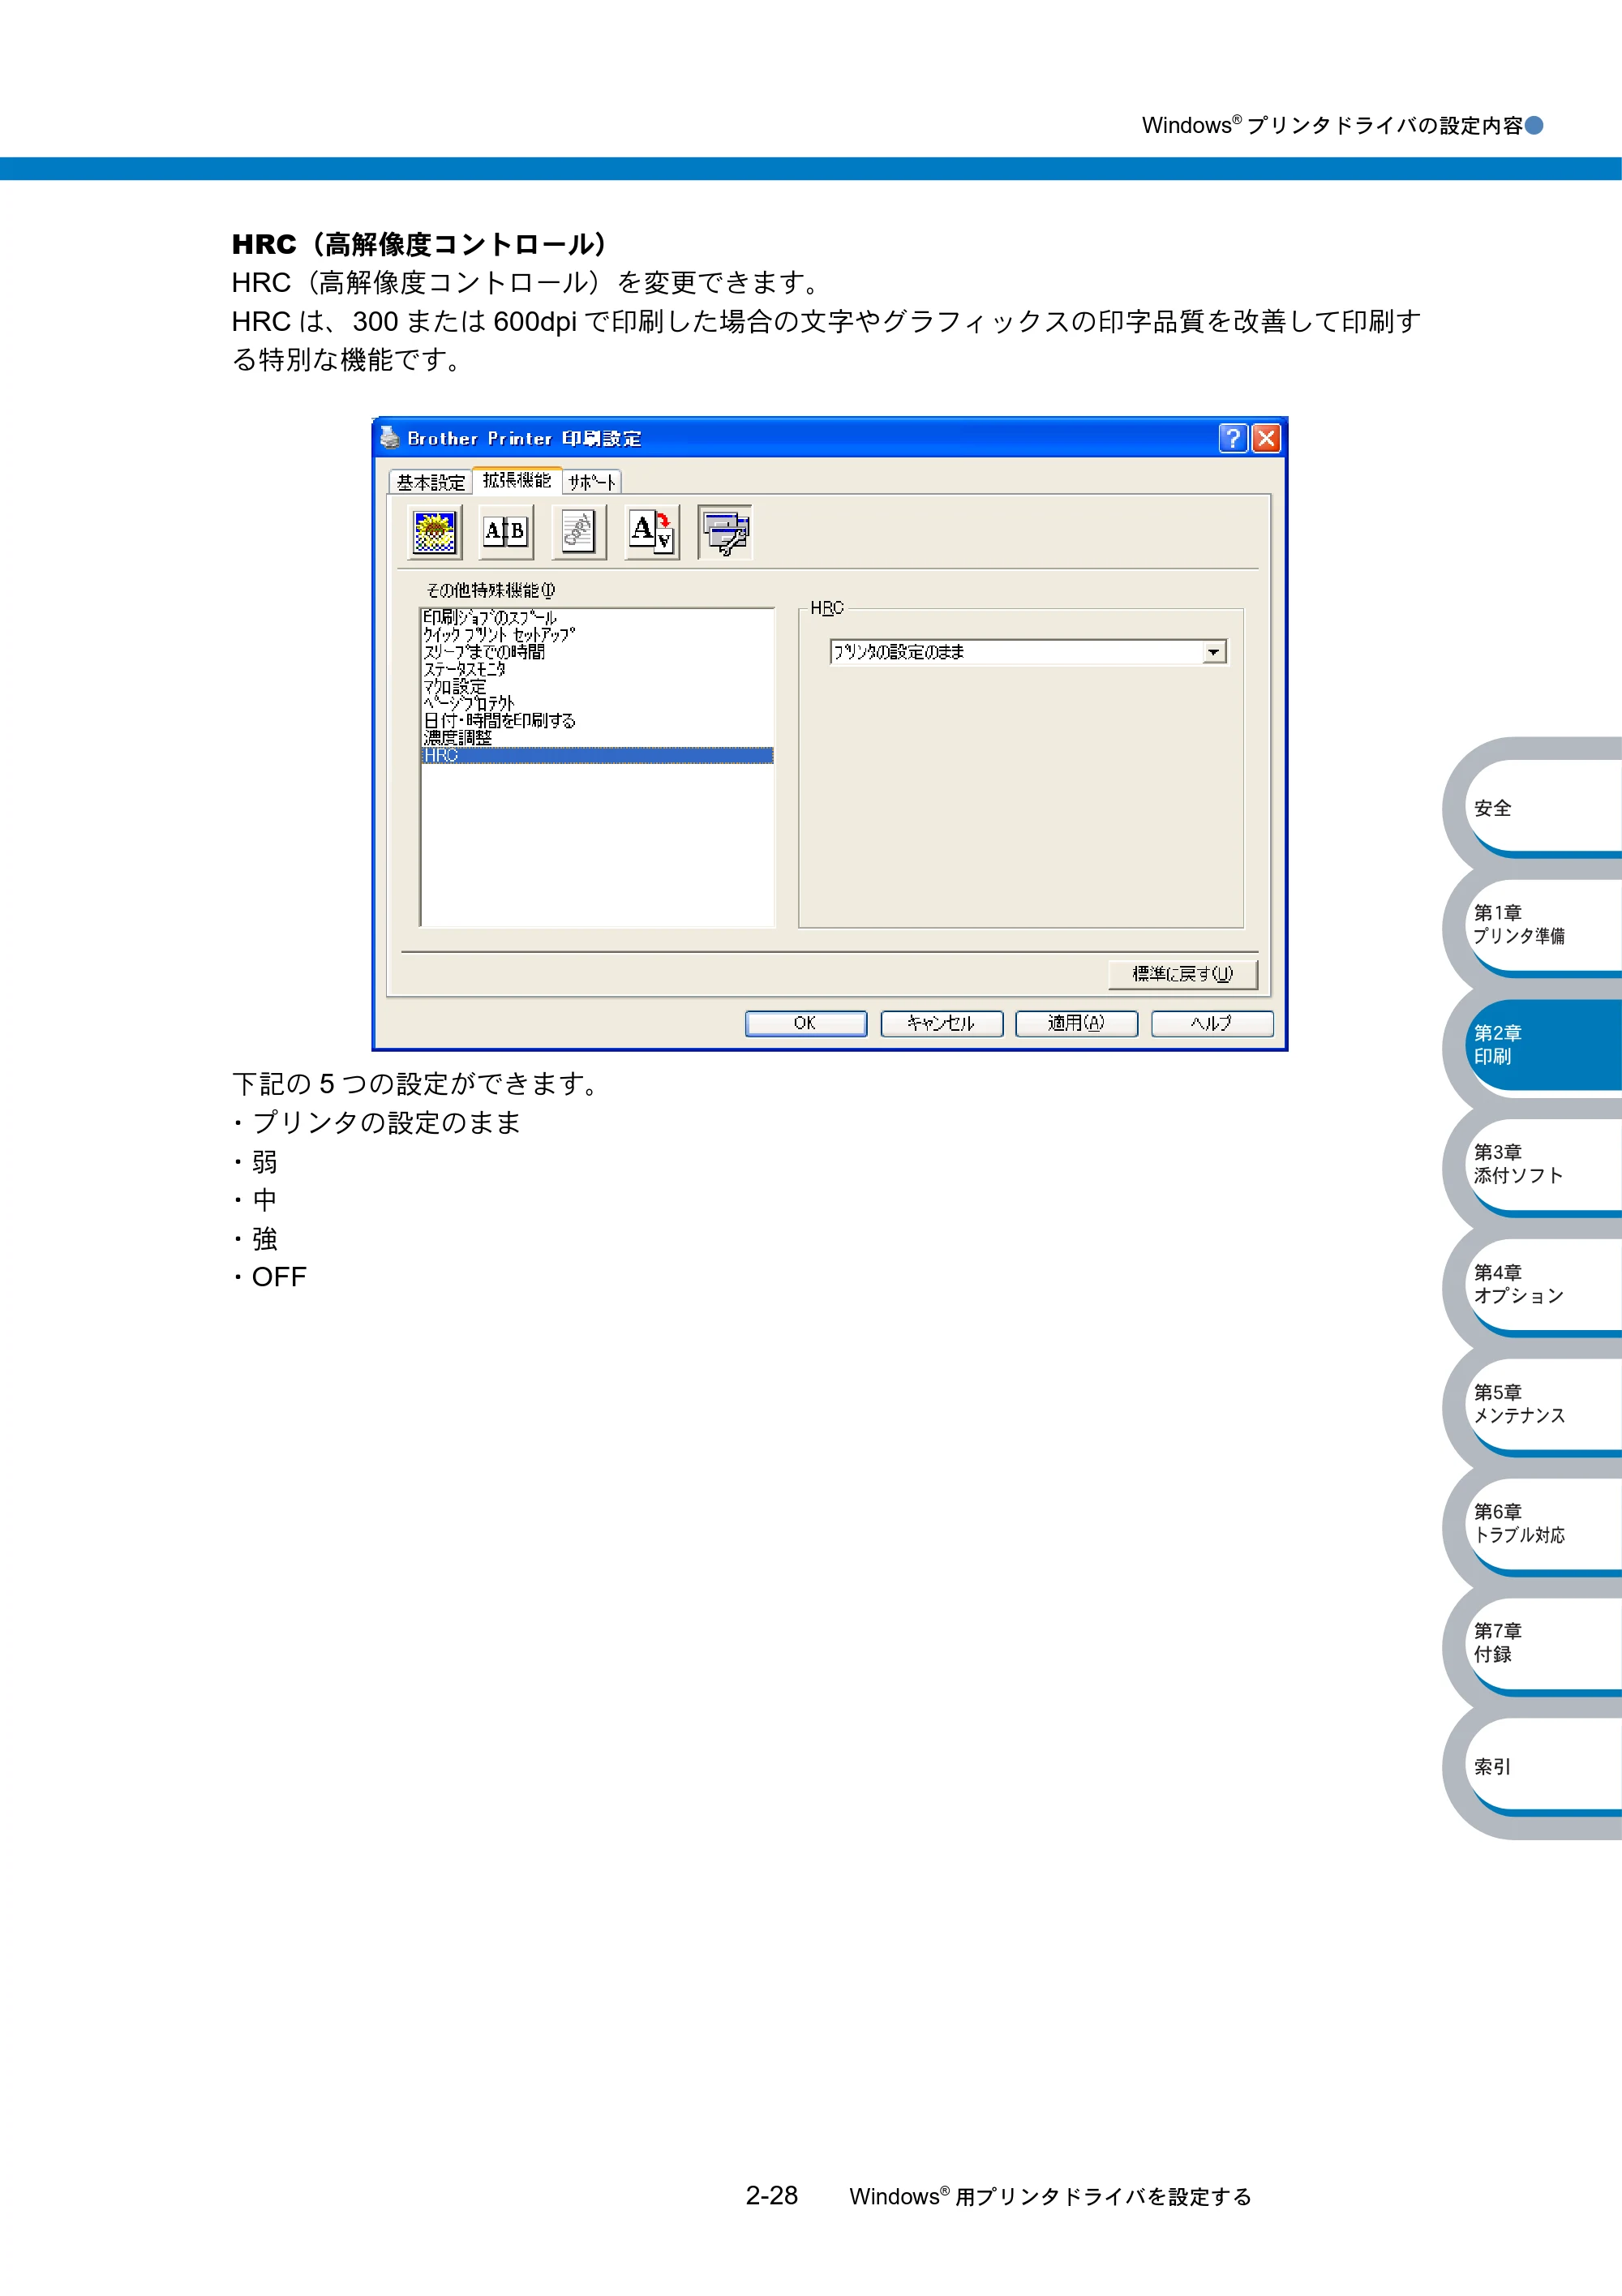Select ページプロテクト list item
This screenshot has width=1622, height=2296.
coord(597,704)
